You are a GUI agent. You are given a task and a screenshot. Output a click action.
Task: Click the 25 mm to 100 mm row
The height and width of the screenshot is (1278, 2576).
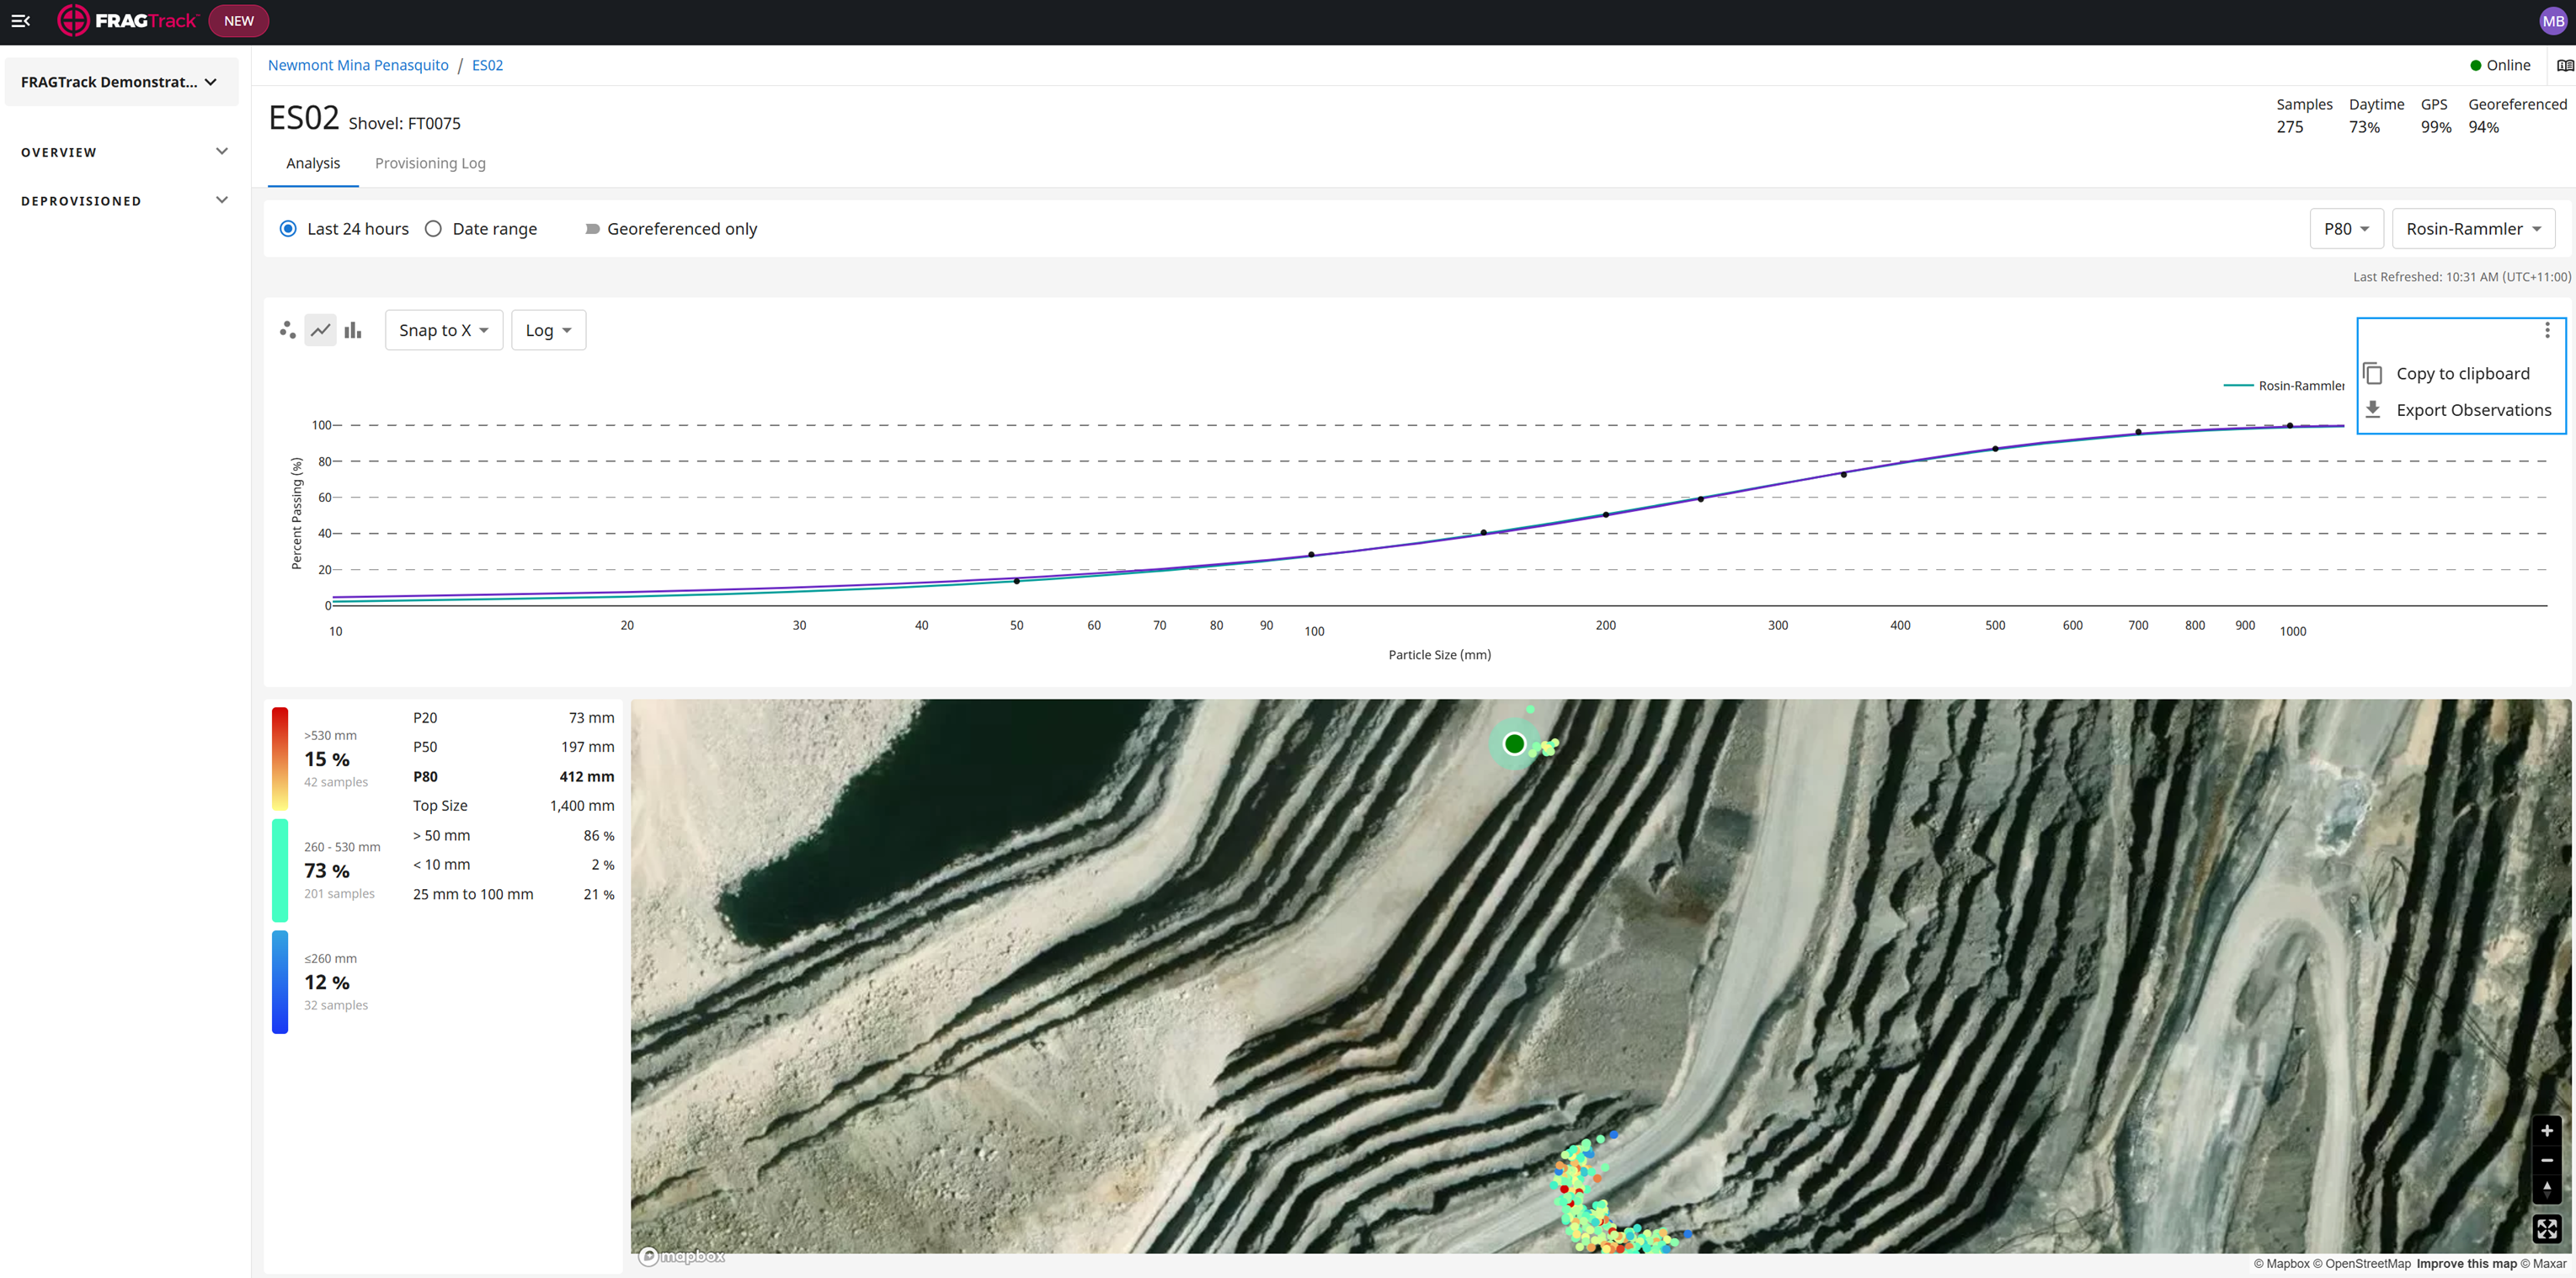point(513,894)
